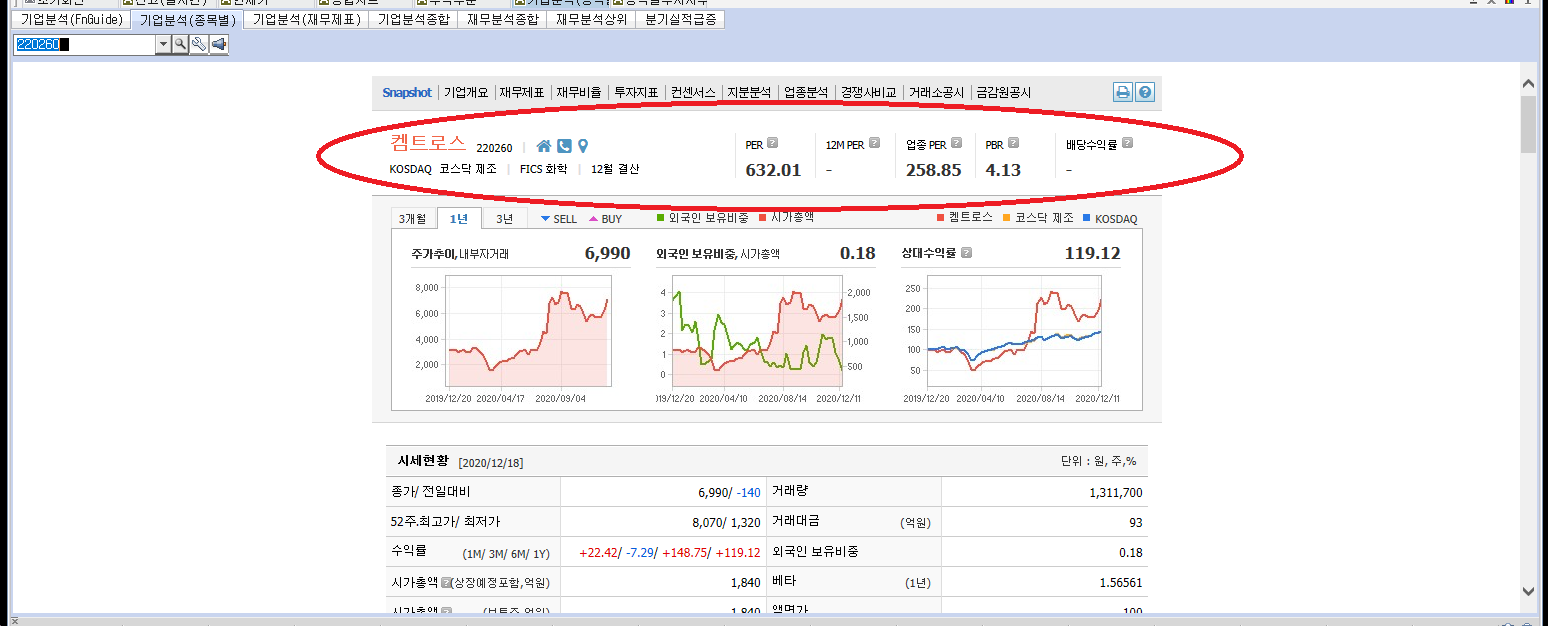Go to 업종분석 section

806,92
